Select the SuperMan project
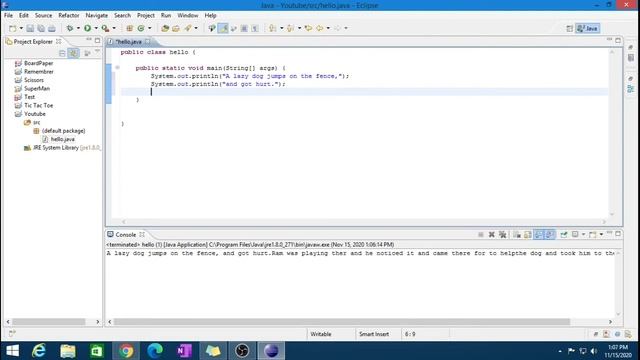This screenshot has width=640, height=360. pos(37,89)
